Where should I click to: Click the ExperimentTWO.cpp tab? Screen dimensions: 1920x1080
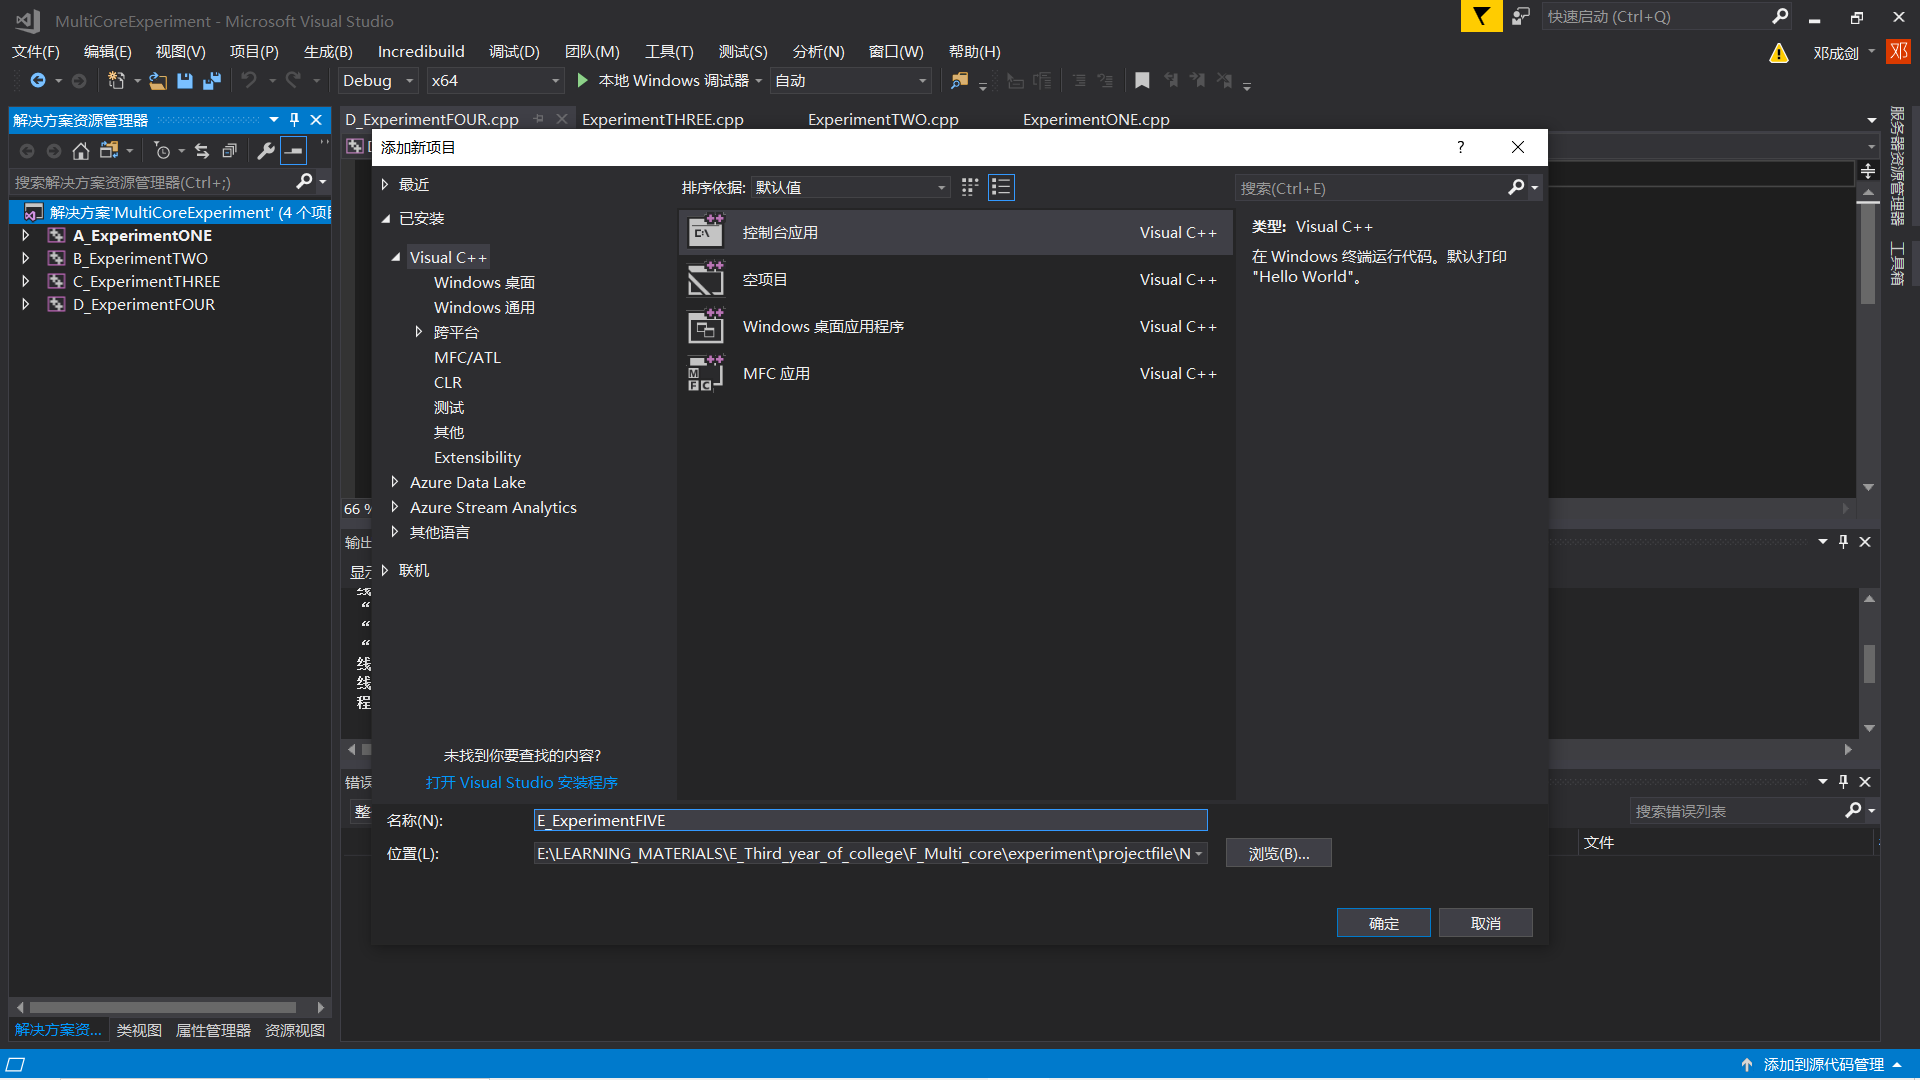coord(882,119)
